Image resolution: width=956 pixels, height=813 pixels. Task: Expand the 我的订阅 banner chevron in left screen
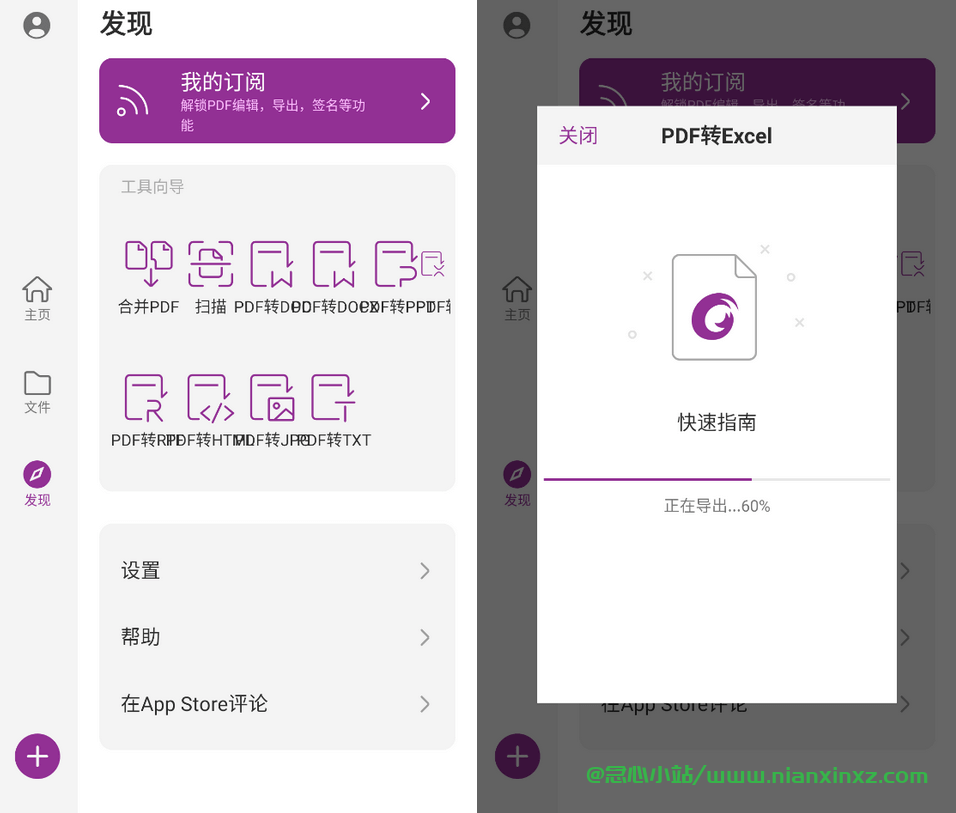426,101
